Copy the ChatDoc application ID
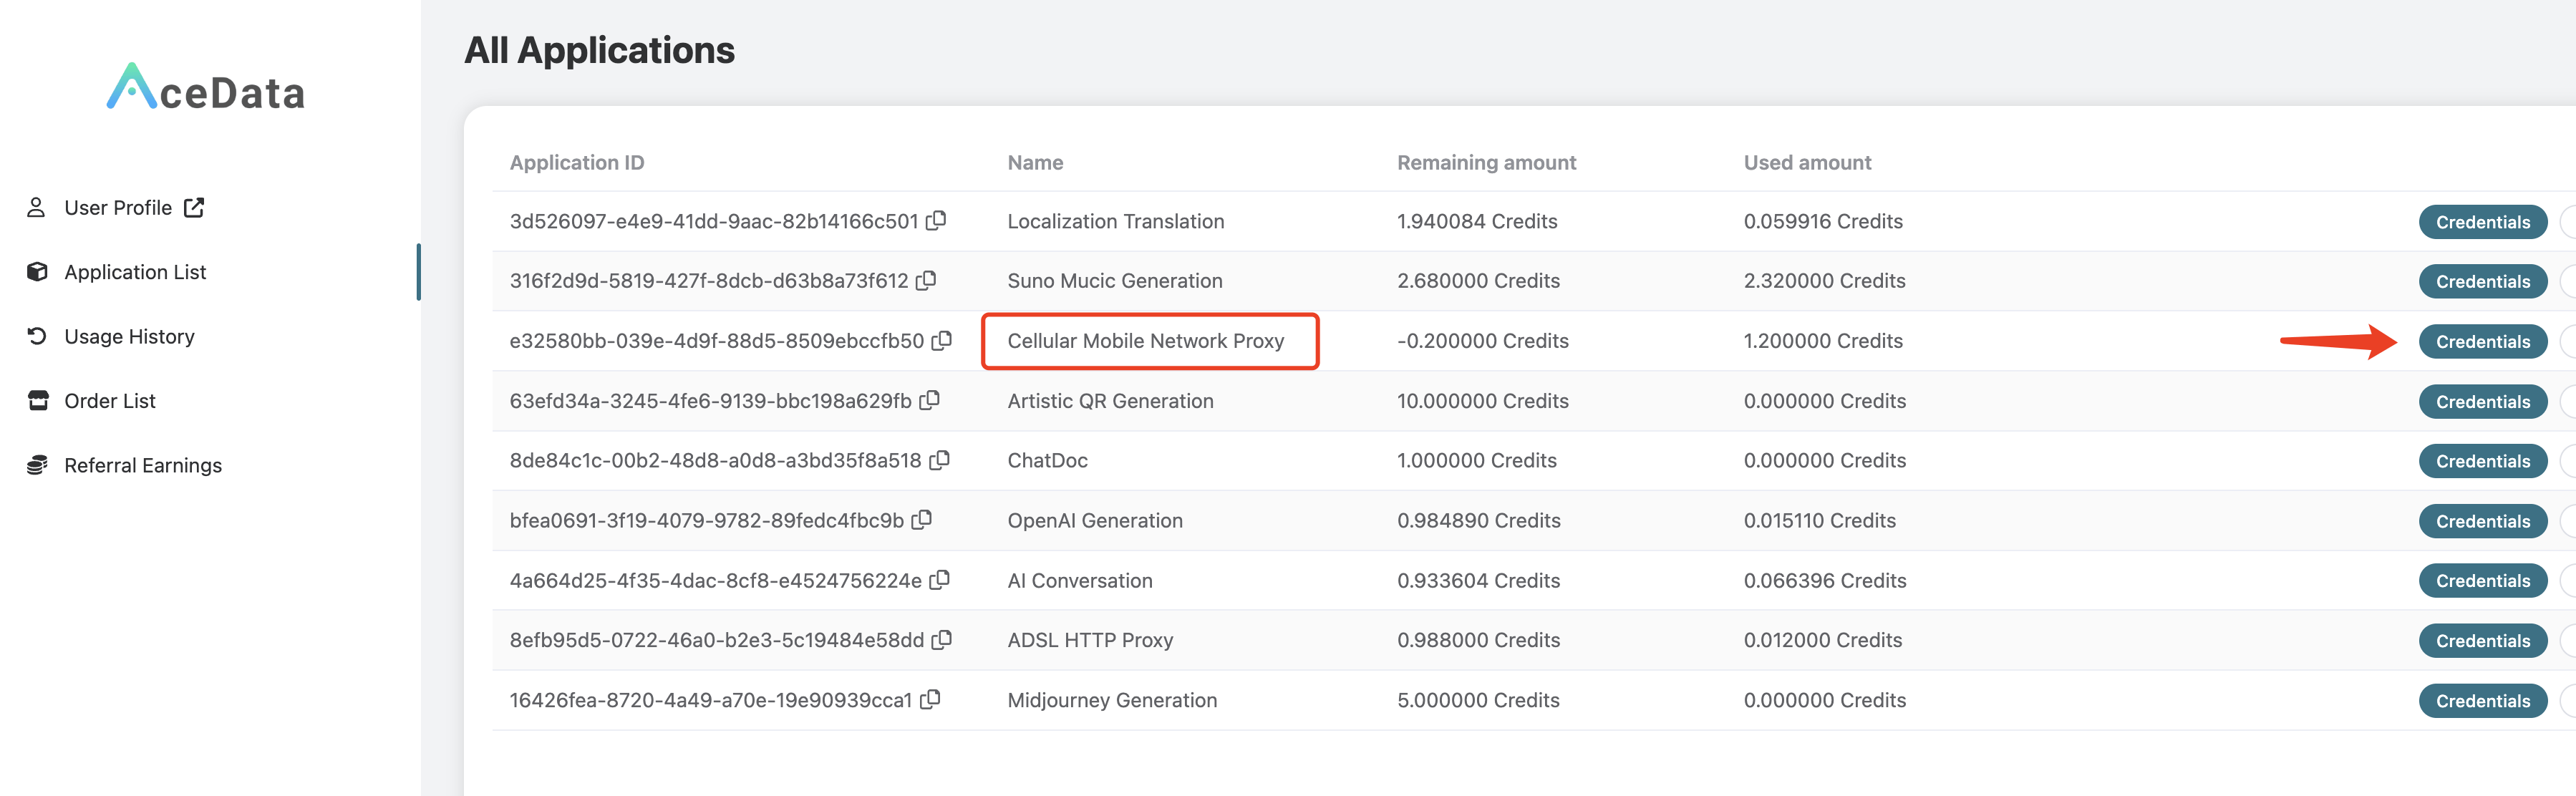The width and height of the screenshot is (2576, 796). pos(939,460)
